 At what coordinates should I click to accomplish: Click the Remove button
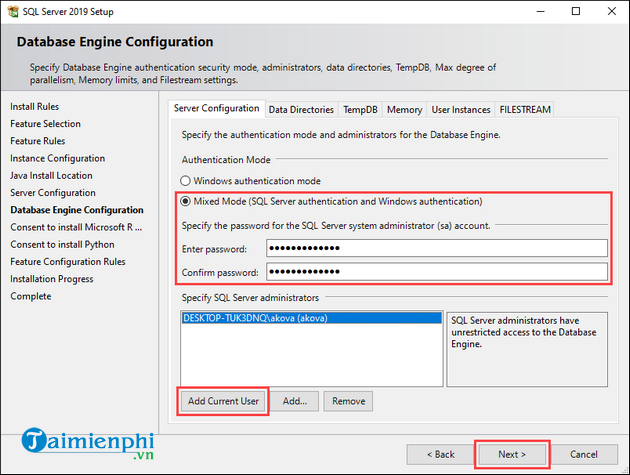point(348,401)
